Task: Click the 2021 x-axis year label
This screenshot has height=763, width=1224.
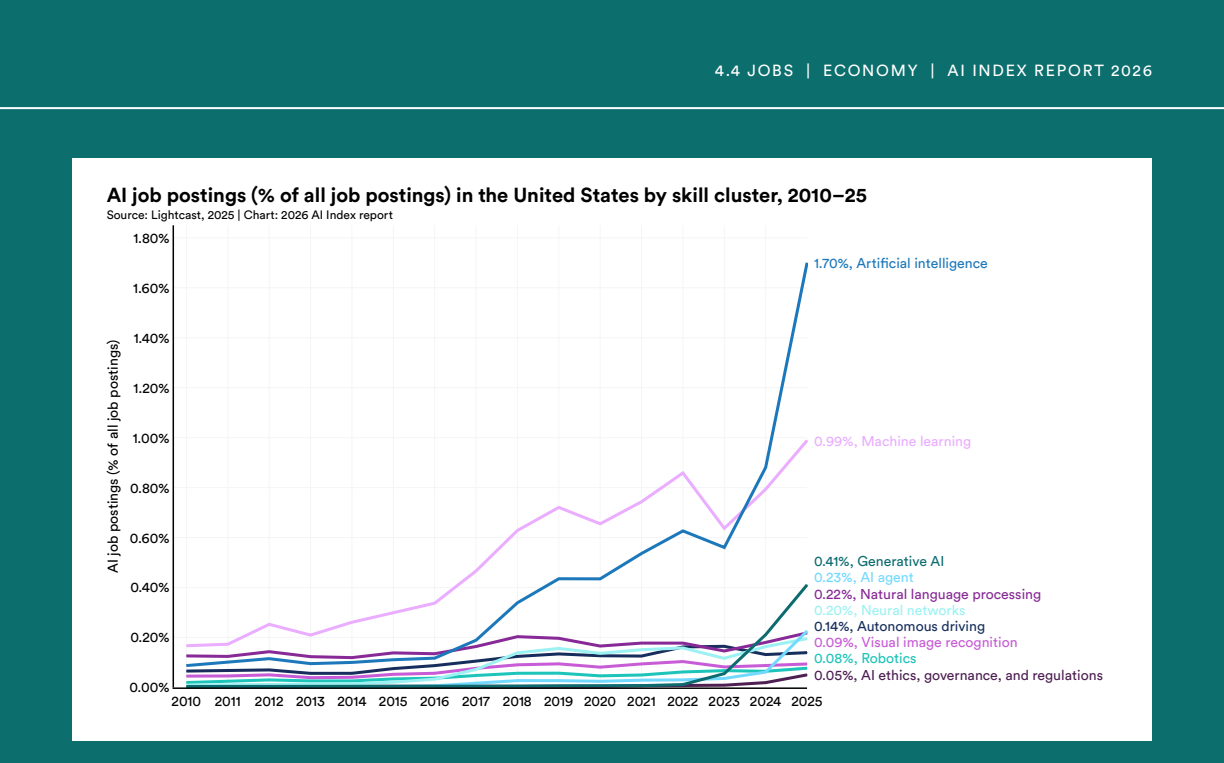Action: (x=641, y=702)
